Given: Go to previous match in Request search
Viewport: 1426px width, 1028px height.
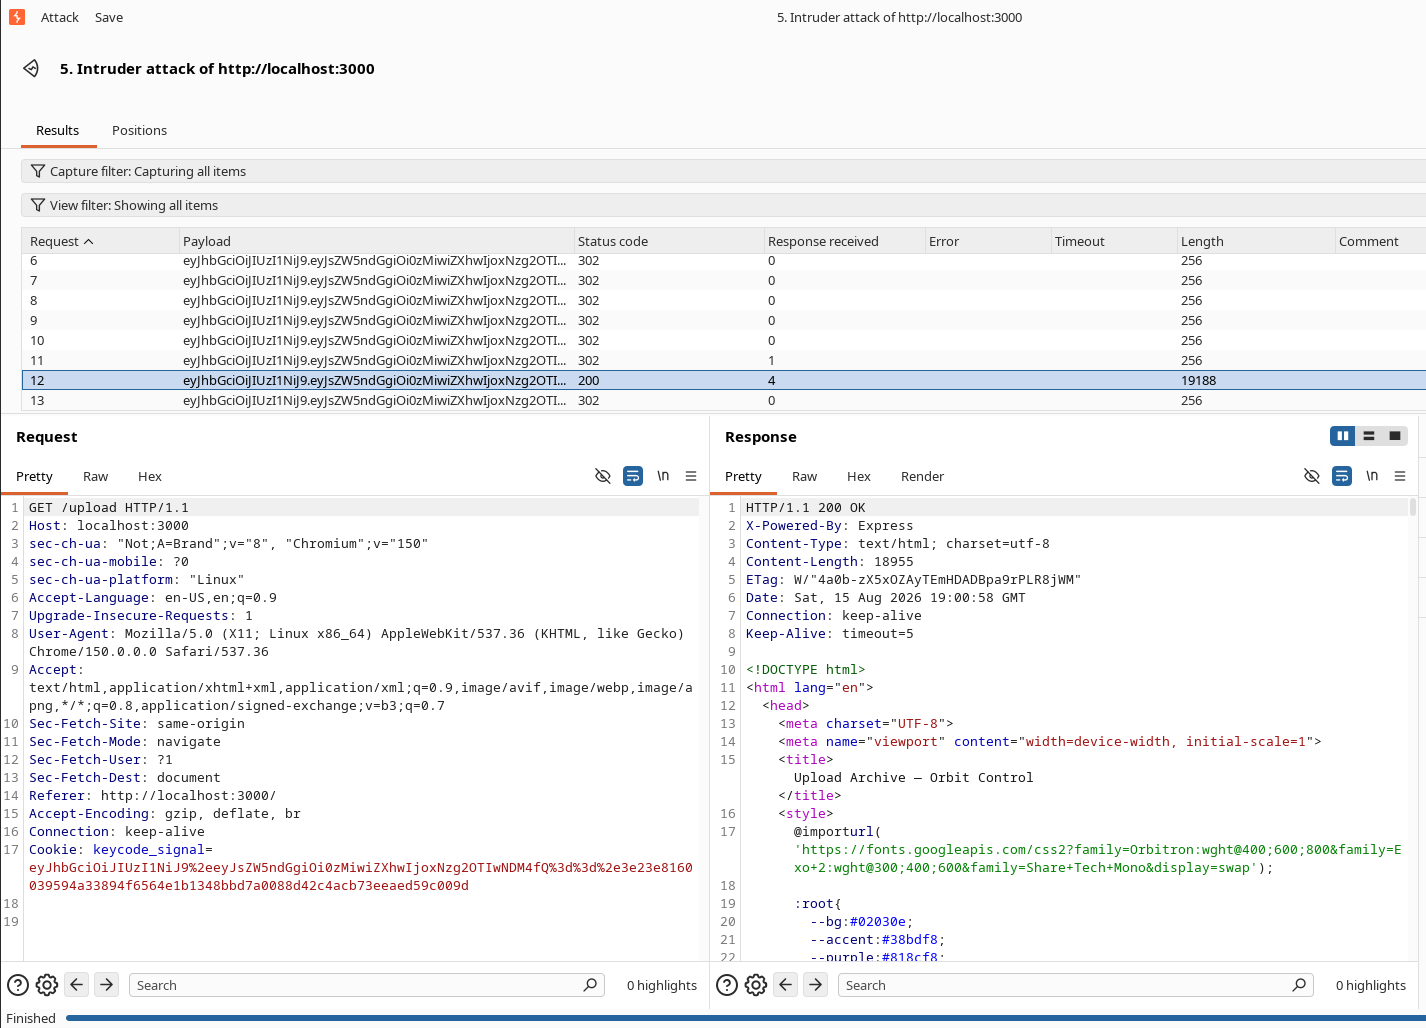Looking at the screenshot, I should coord(77,985).
